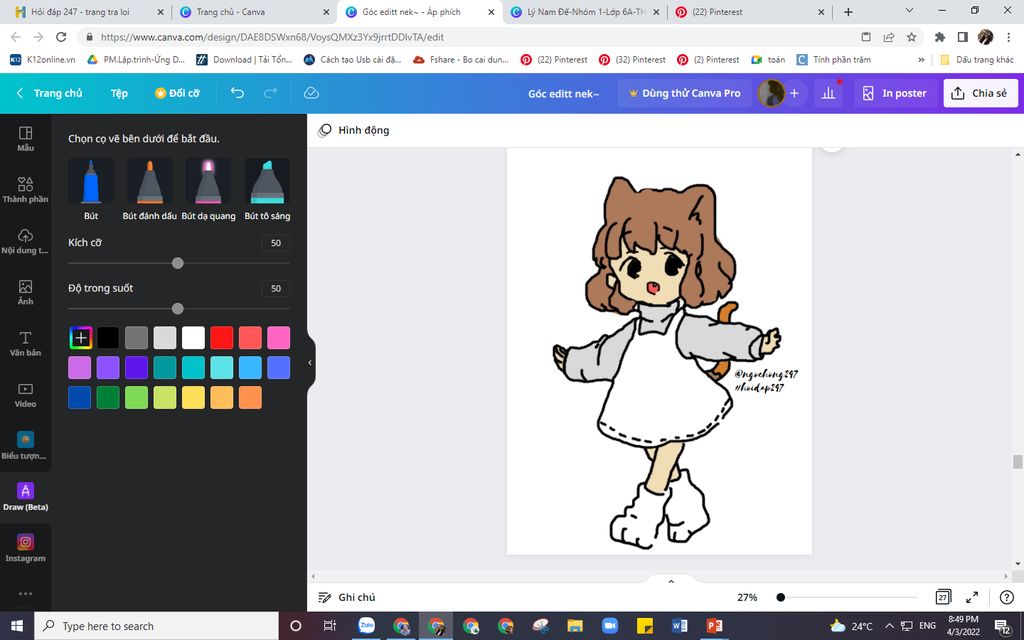Screen dimensions: 1024x640
Task: Switch to Trang chủ - Canva tab
Action: 255,12
